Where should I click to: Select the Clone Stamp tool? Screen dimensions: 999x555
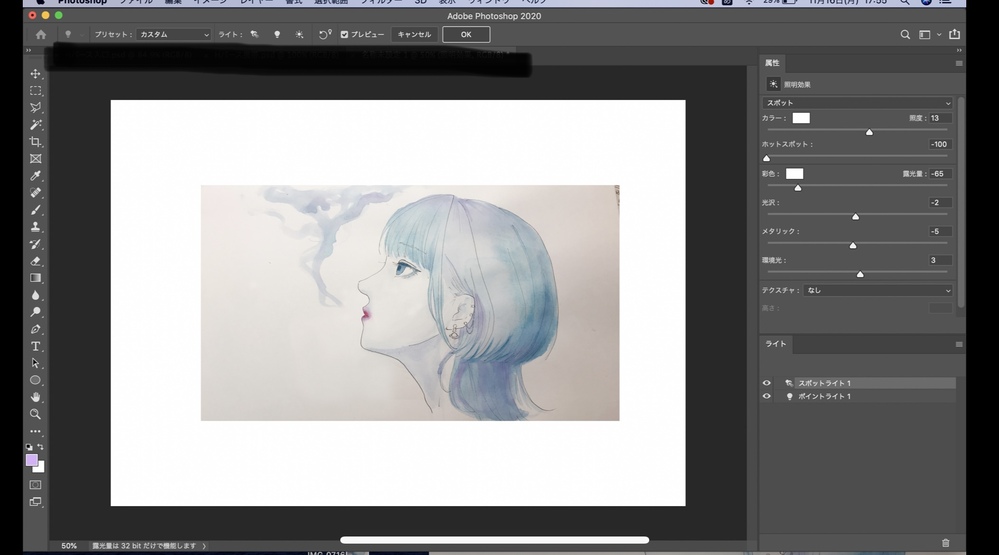coord(36,227)
